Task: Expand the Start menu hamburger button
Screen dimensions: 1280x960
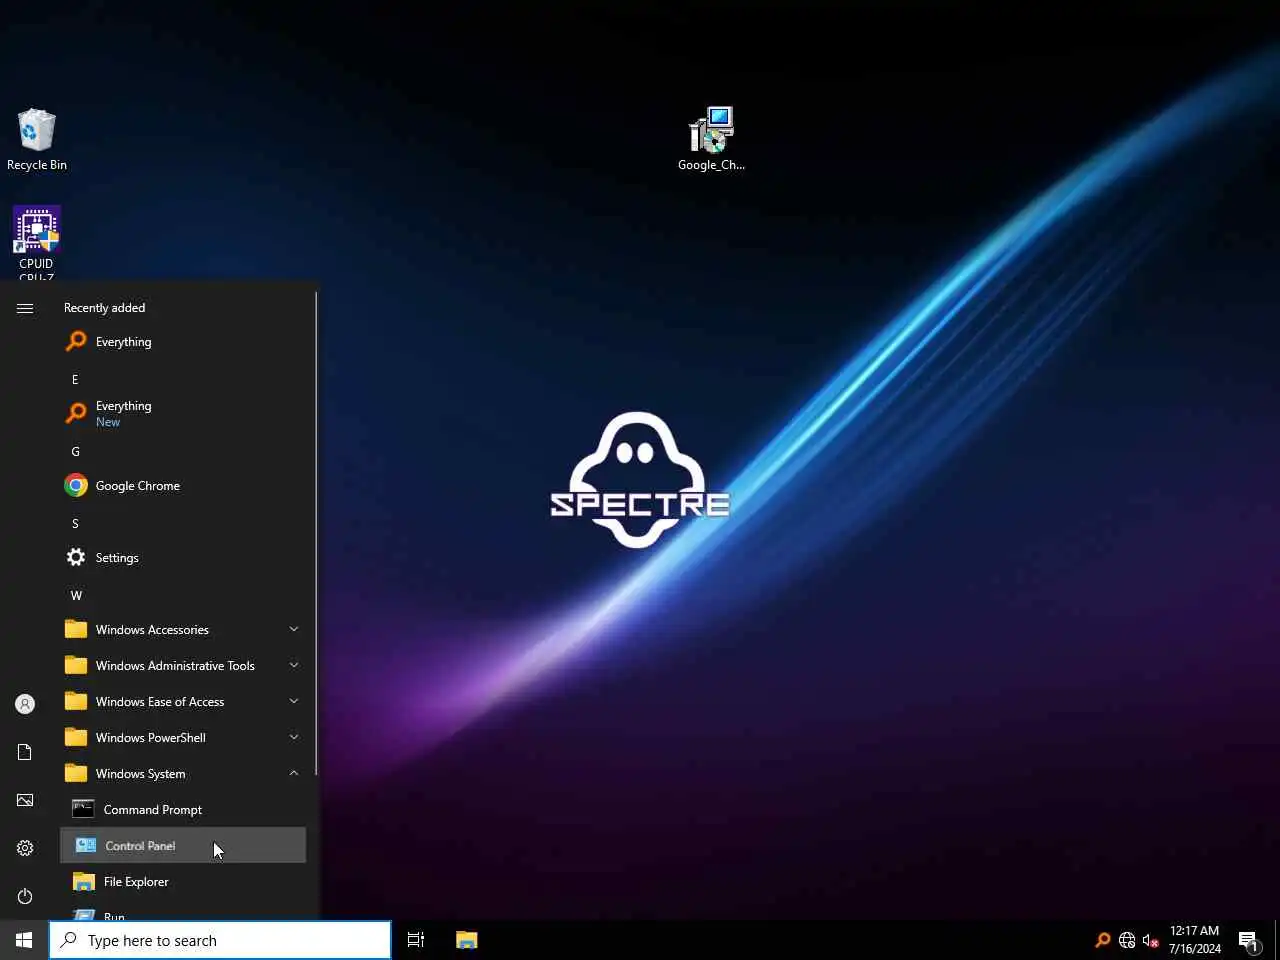Action: (25, 308)
